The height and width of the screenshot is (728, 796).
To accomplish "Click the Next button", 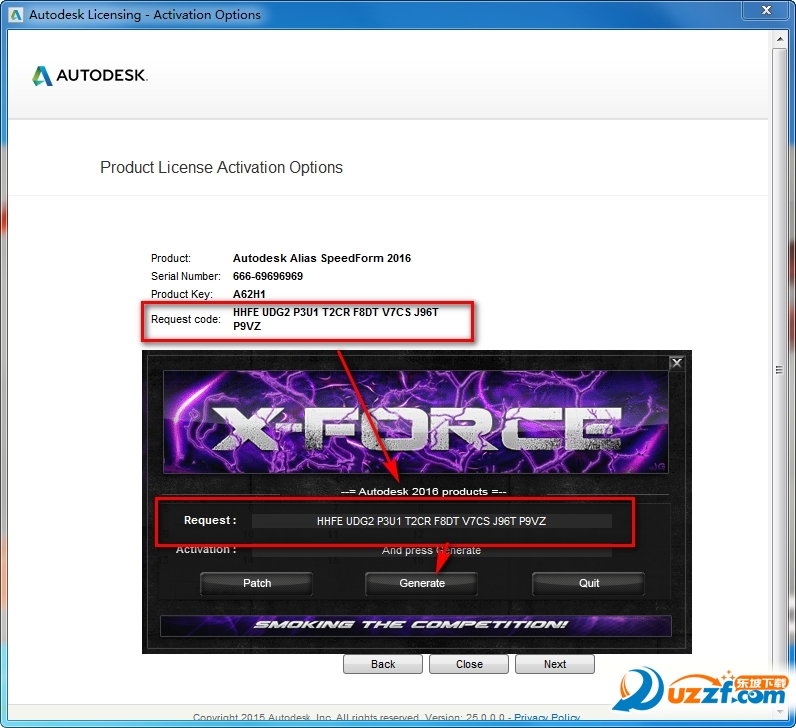I will coord(555,664).
